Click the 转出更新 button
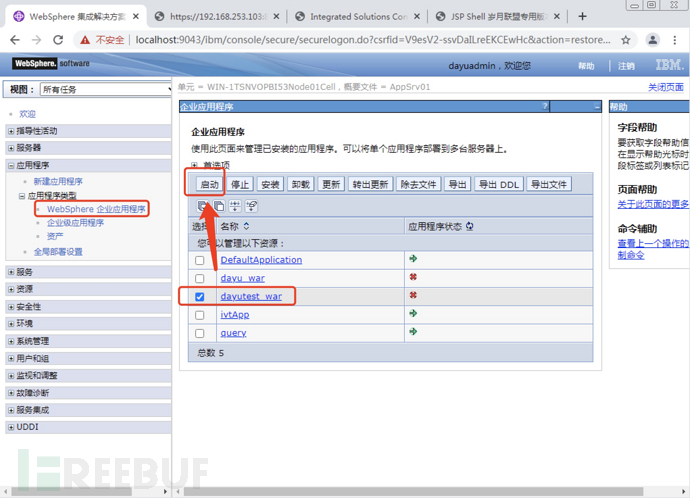The width and height of the screenshot is (690, 498). click(370, 184)
